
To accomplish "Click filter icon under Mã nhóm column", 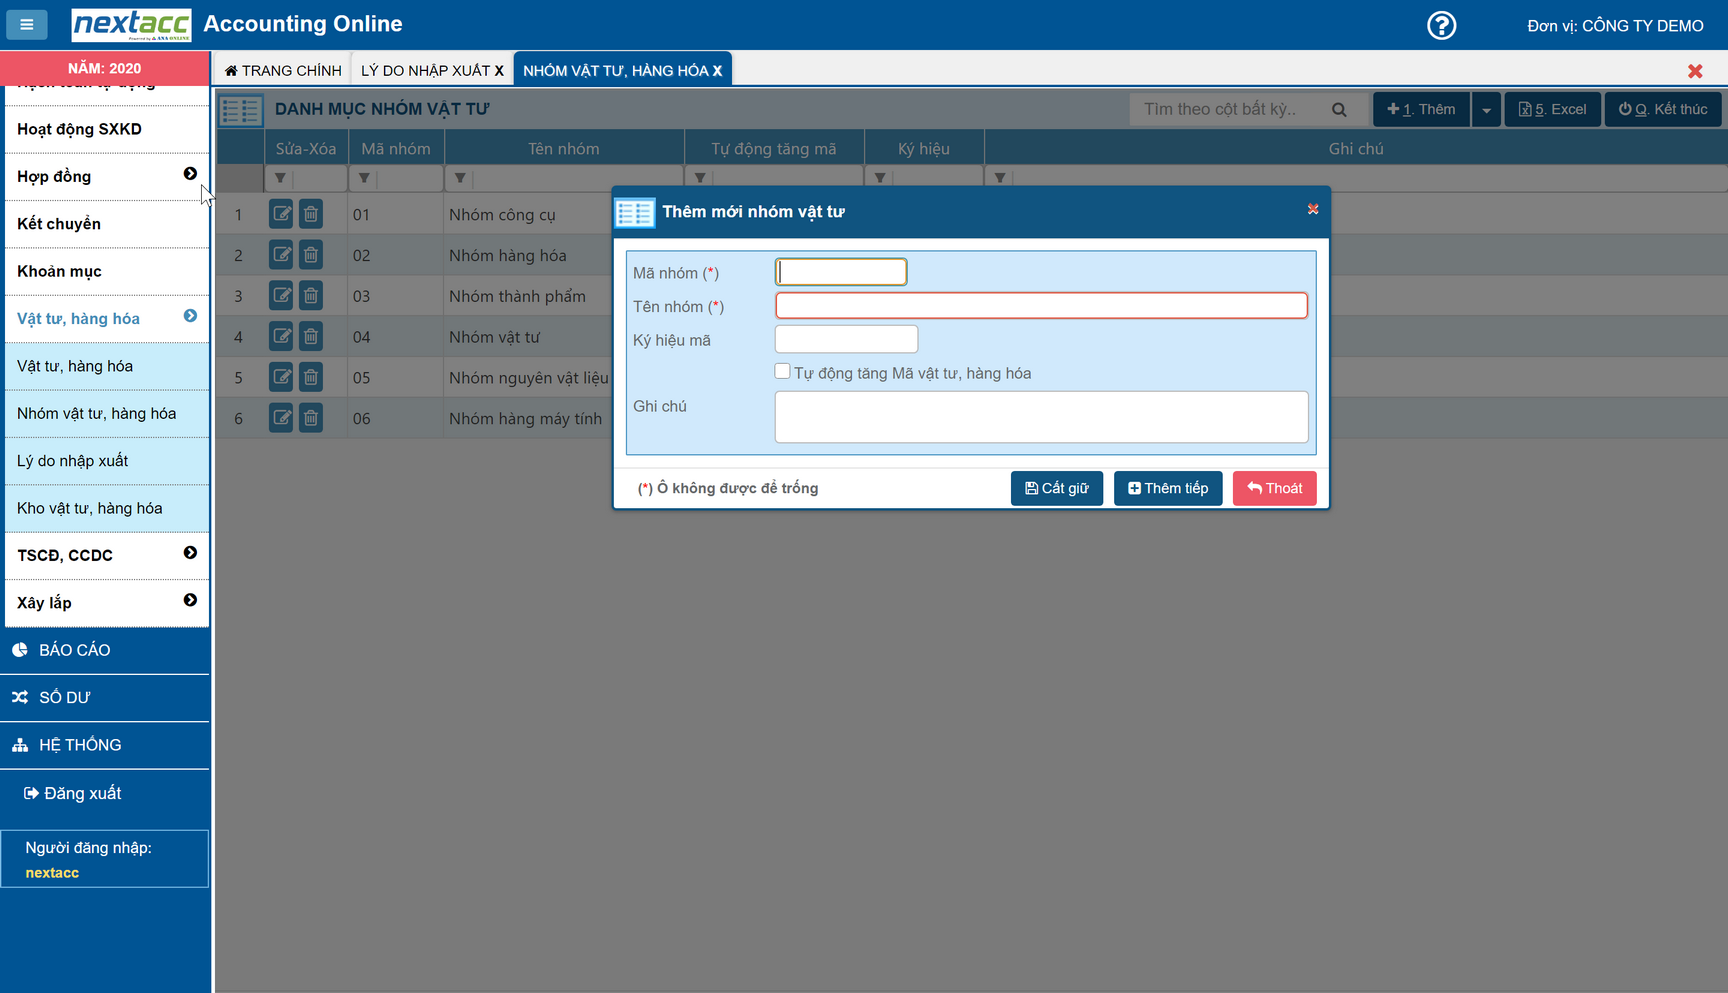I will click(x=364, y=178).
